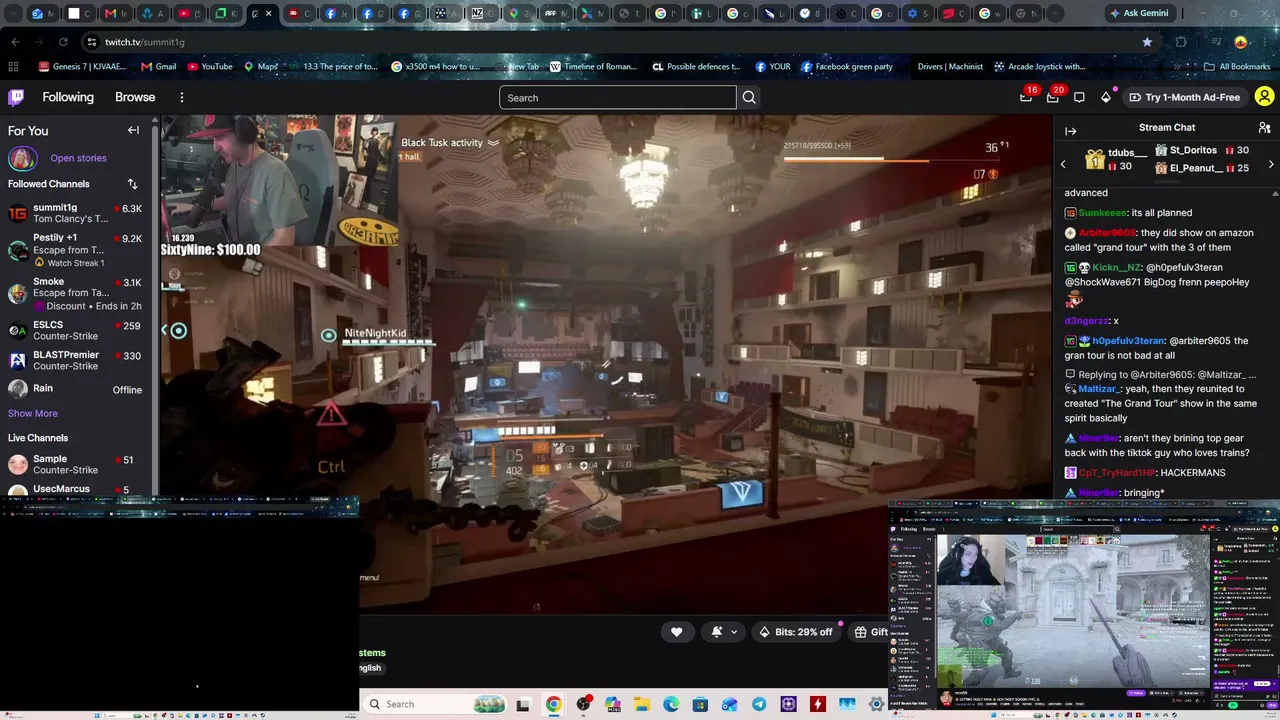Open Microsoft Store from taskbar

click(x=700, y=704)
